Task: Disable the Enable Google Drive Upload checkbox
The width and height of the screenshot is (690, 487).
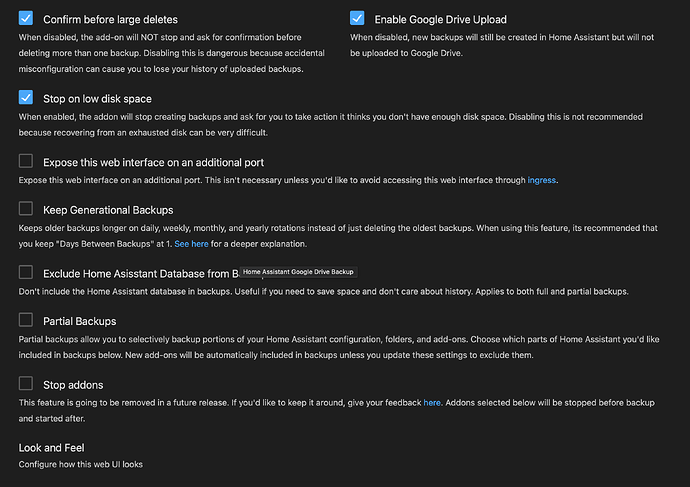Action: (x=357, y=18)
